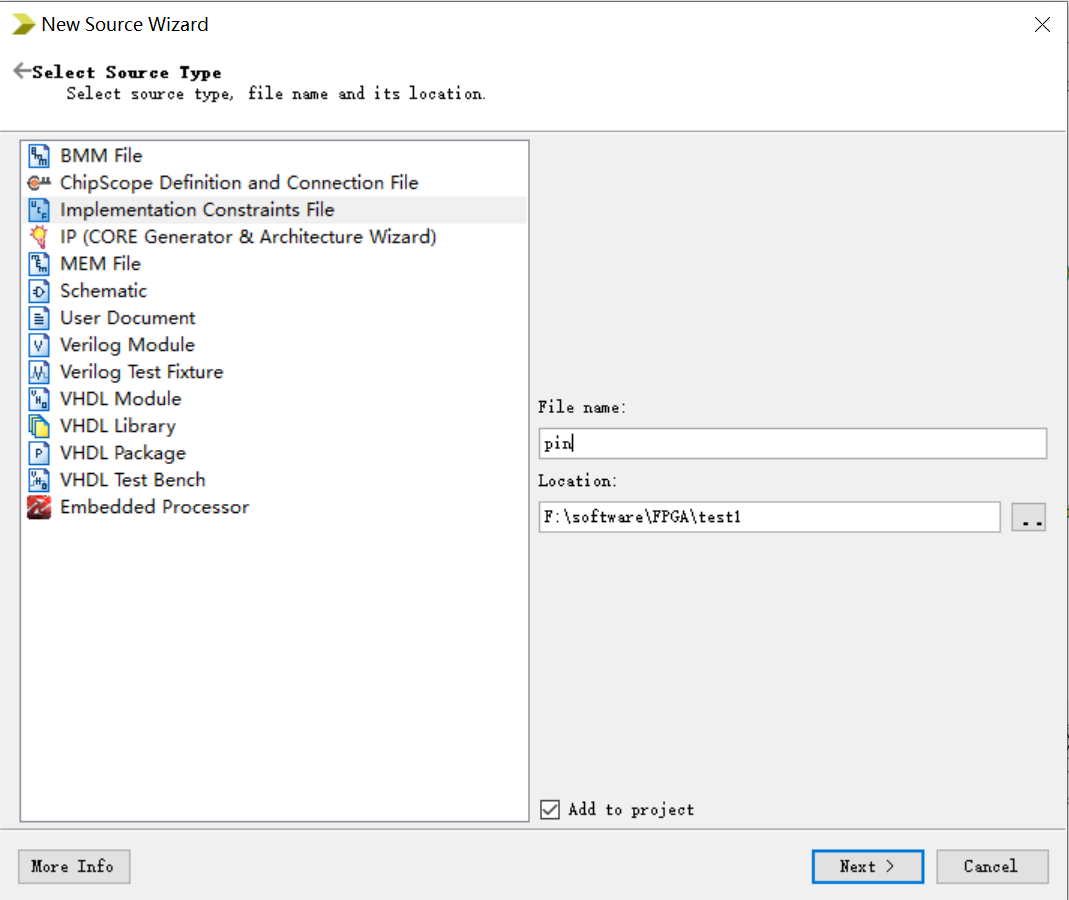The image size is (1069, 900).
Task: Select the User Document entry
Action: [127, 317]
